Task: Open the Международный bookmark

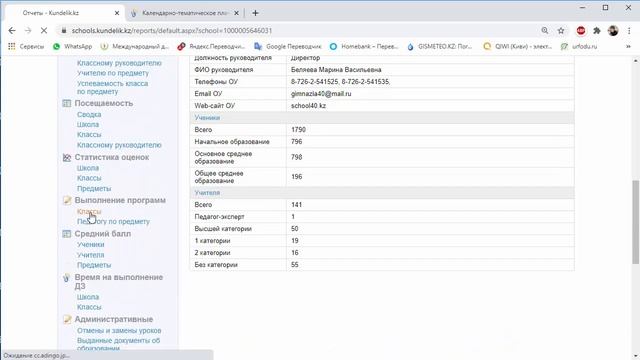Action: click(x=135, y=47)
